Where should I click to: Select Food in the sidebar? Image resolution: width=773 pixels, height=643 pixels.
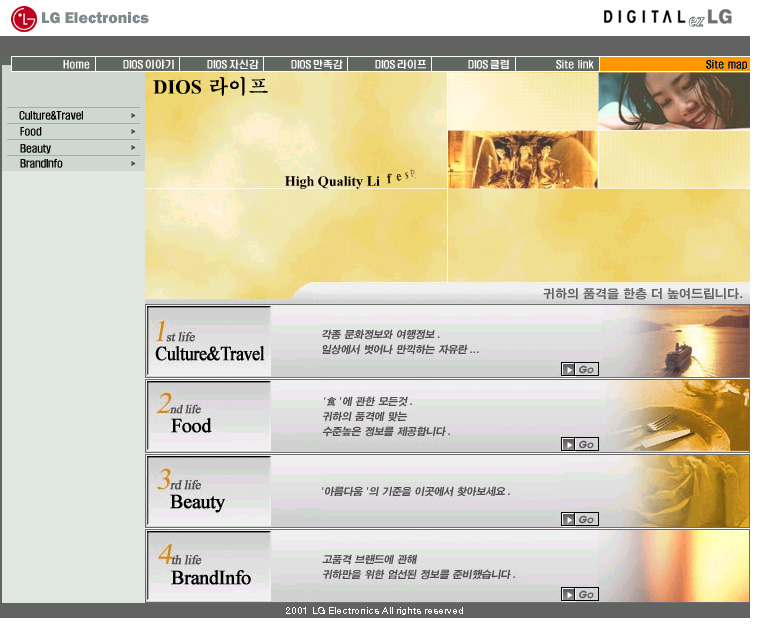tap(31, 132)
